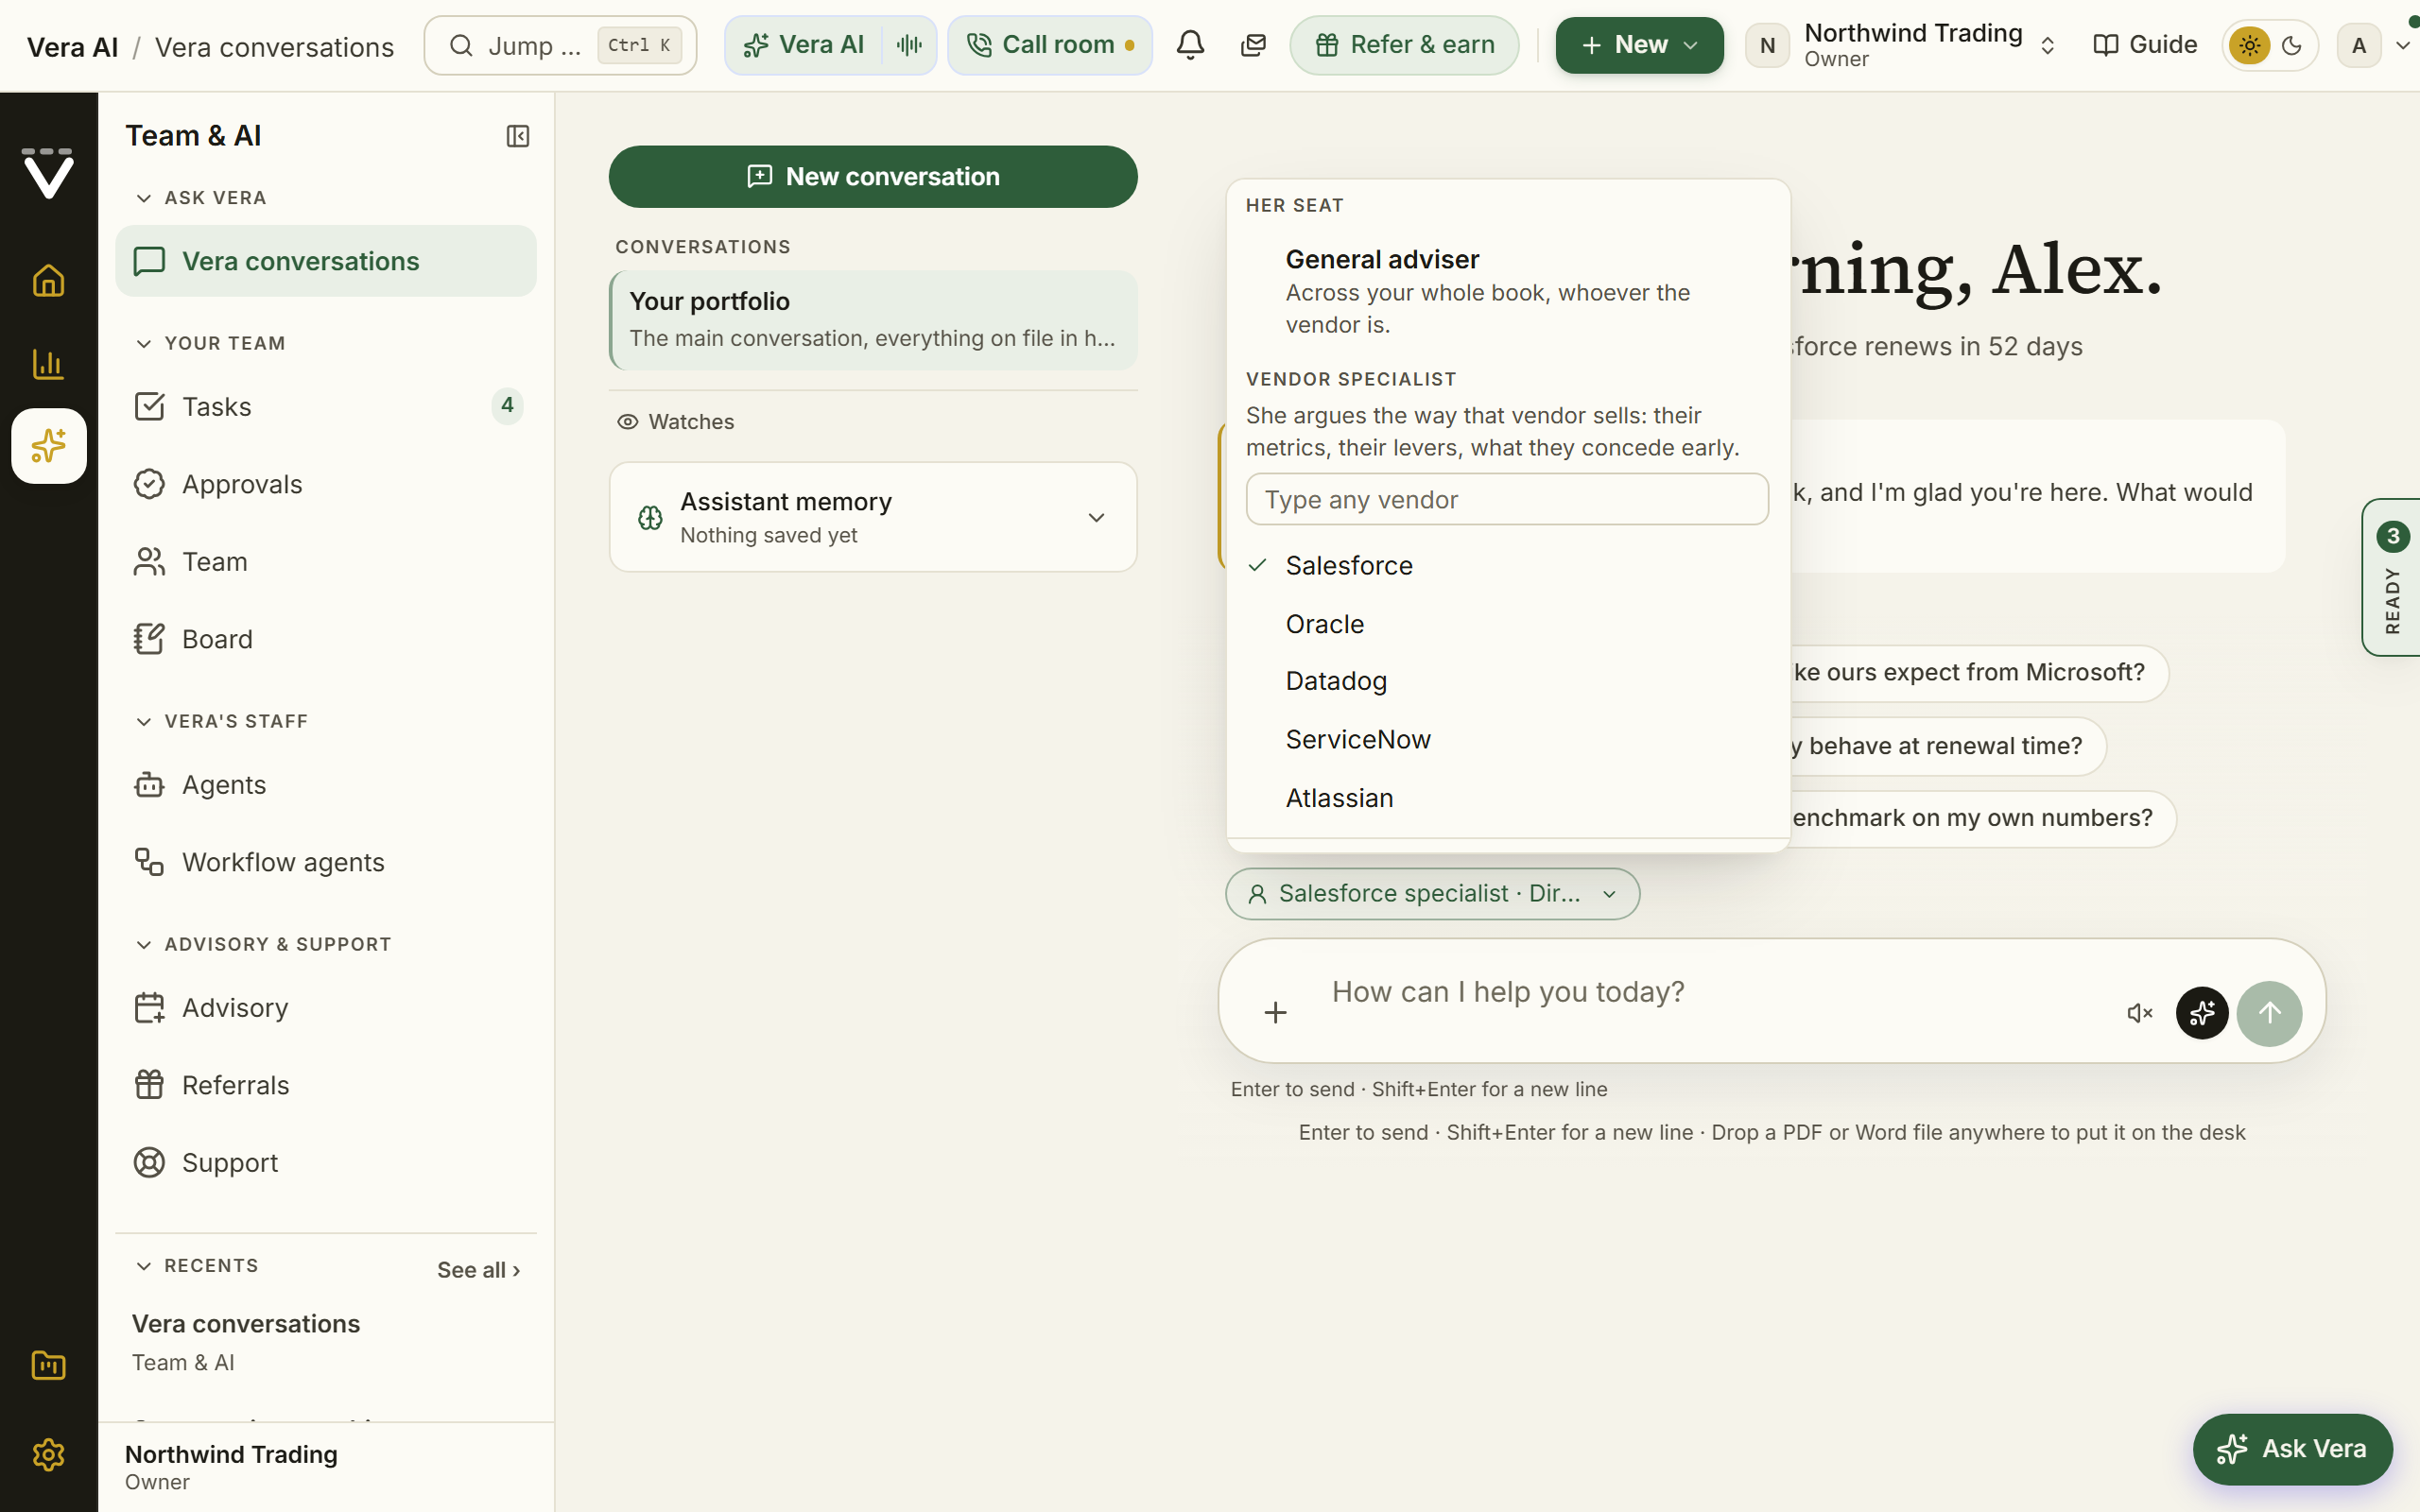
Task: Open Board in the sidebar
Action: (x=326, y=639)
